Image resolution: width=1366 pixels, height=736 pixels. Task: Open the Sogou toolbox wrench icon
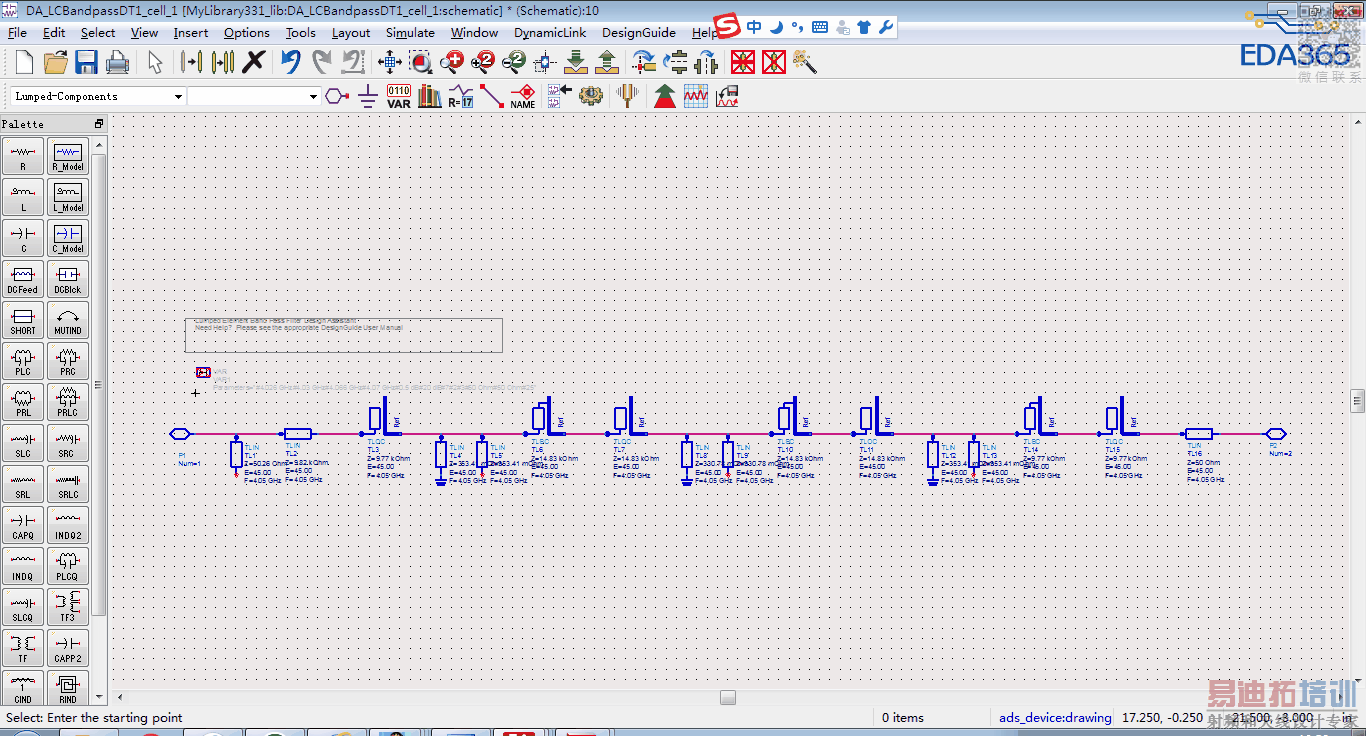(x=885, y=27)
